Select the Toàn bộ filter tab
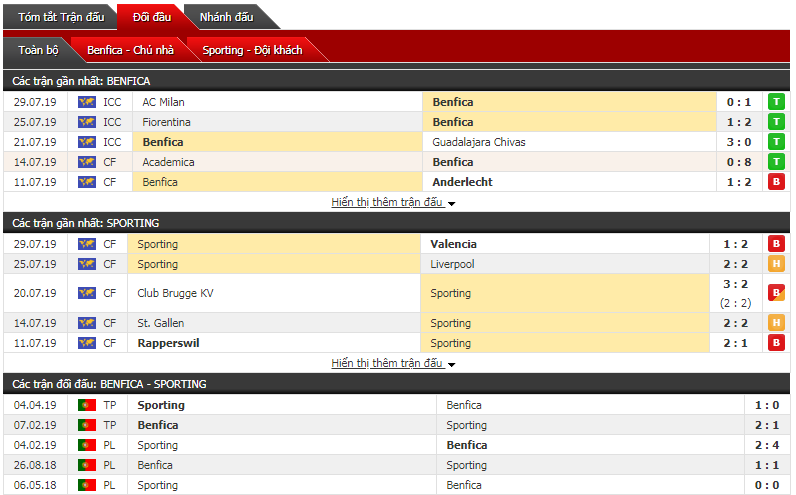The height and width of the screenshot is (495, 796). [x=39, y=50]
